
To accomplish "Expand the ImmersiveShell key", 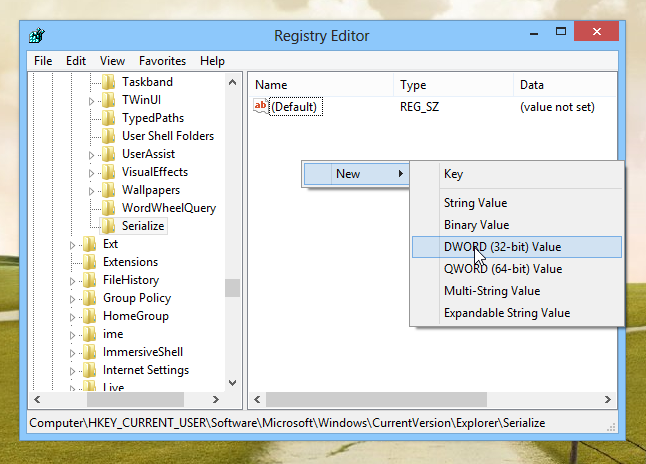I will tap(73, 354).
